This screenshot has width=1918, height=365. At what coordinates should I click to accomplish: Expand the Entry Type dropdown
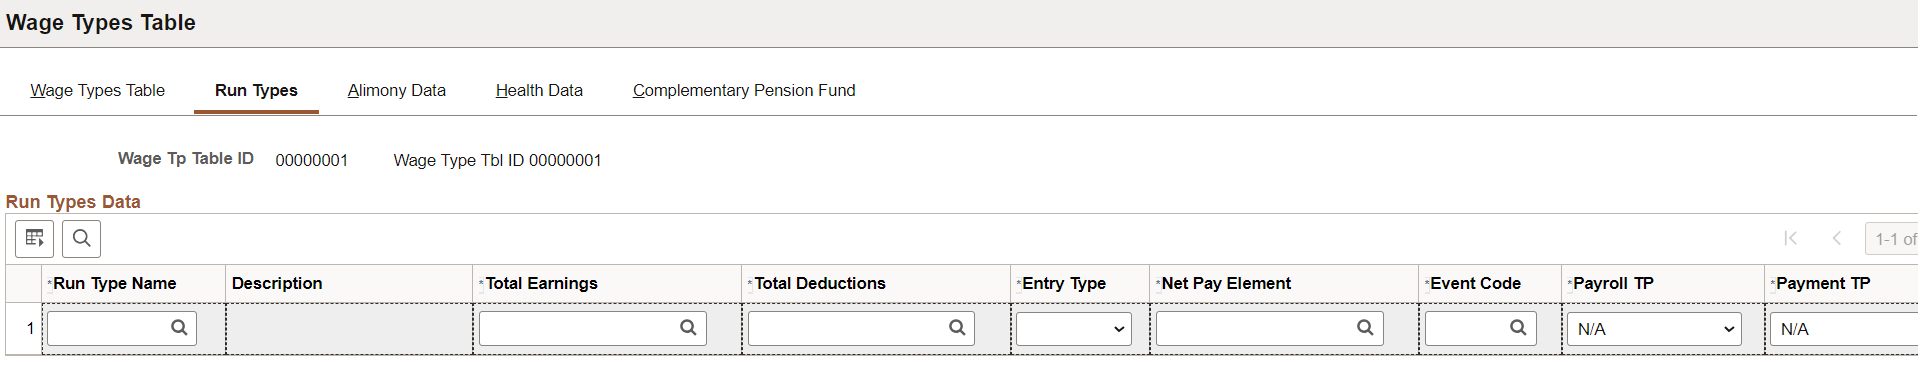pyautogui.click(x=1074, y=328)
